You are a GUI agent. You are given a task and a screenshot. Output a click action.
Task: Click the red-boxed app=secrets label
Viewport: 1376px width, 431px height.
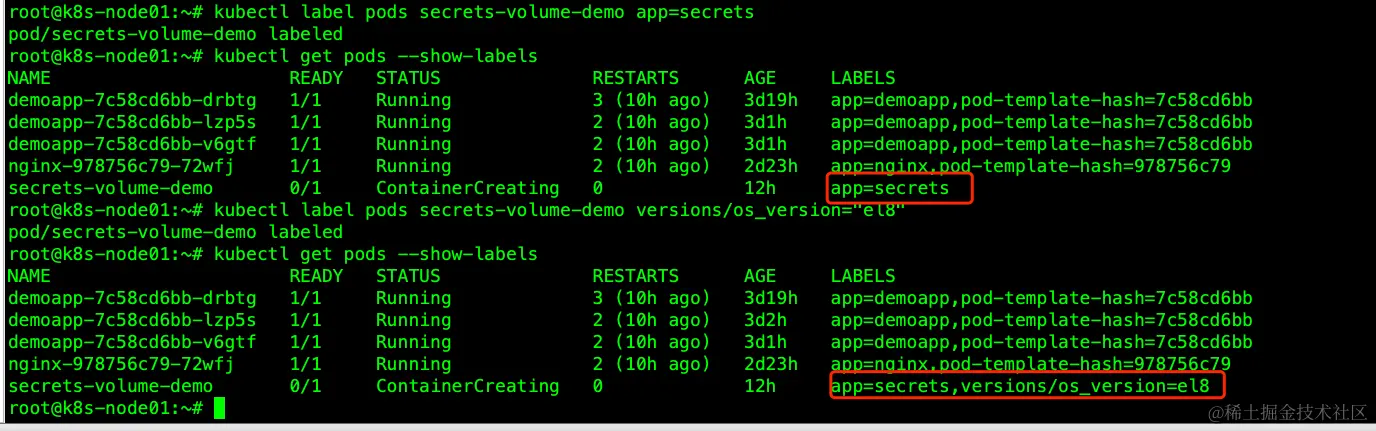tap(889, 188)
